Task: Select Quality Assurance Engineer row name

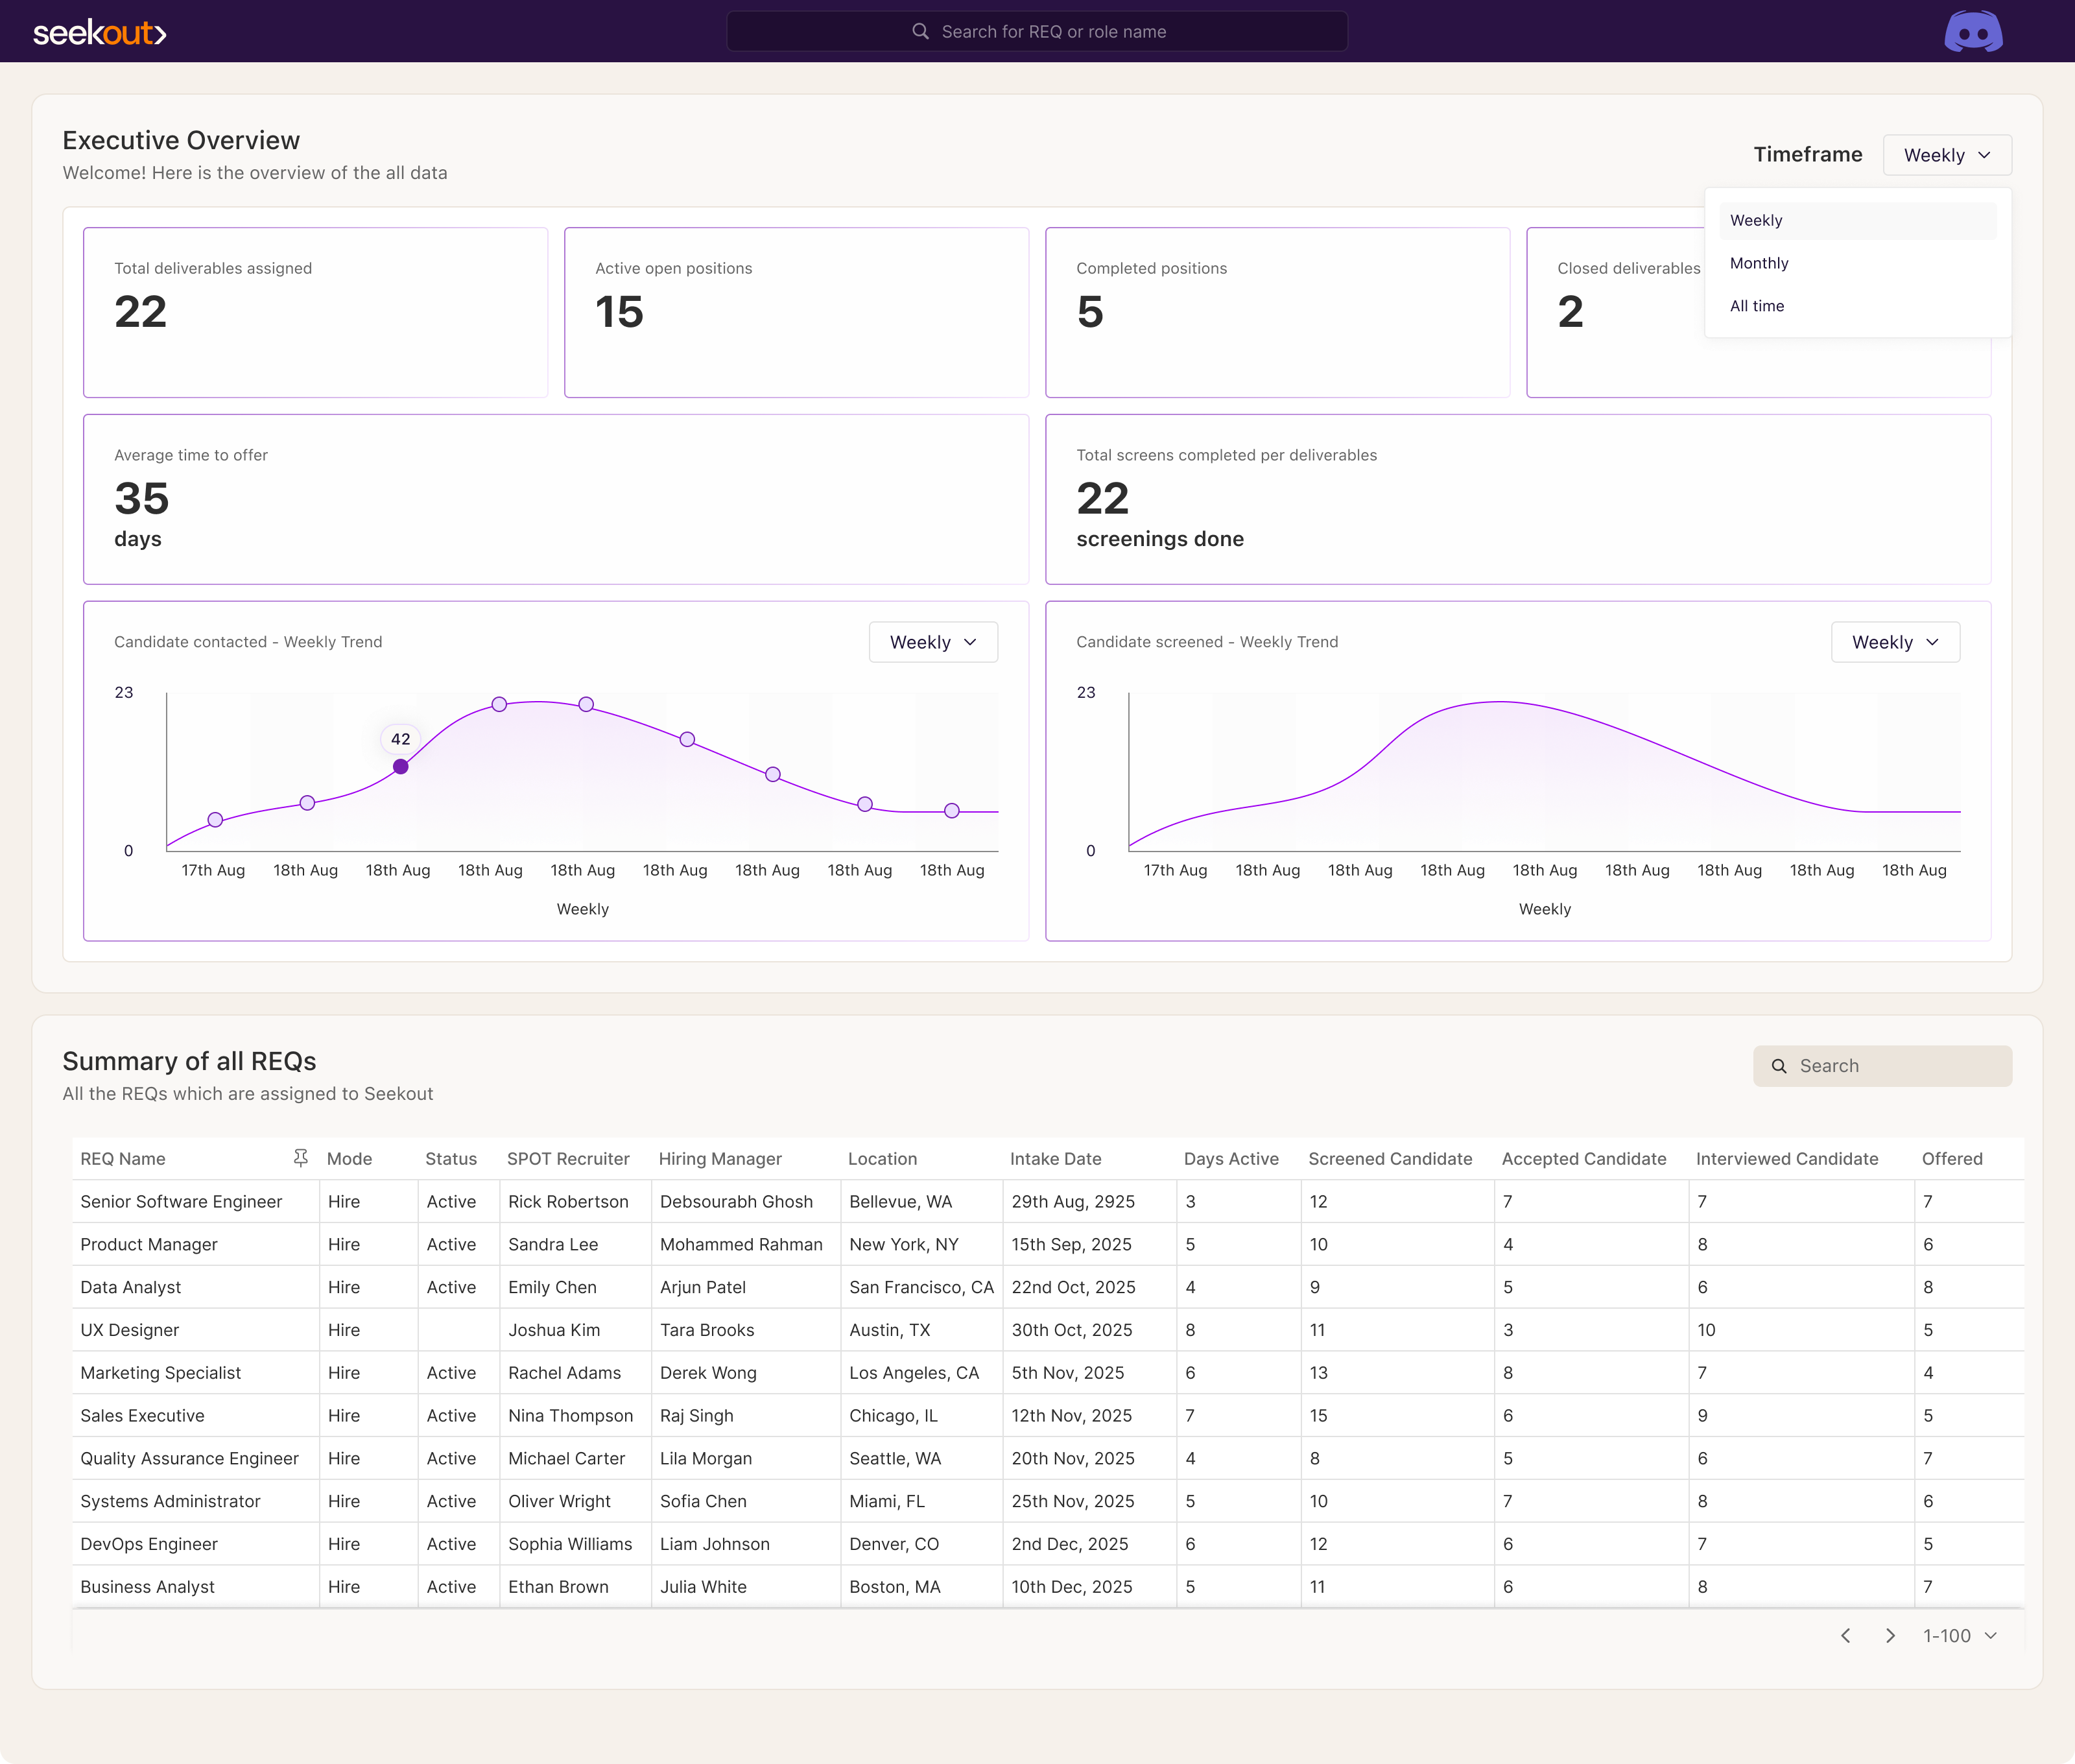Action: pyautogui.click(x=190, y=1459)
